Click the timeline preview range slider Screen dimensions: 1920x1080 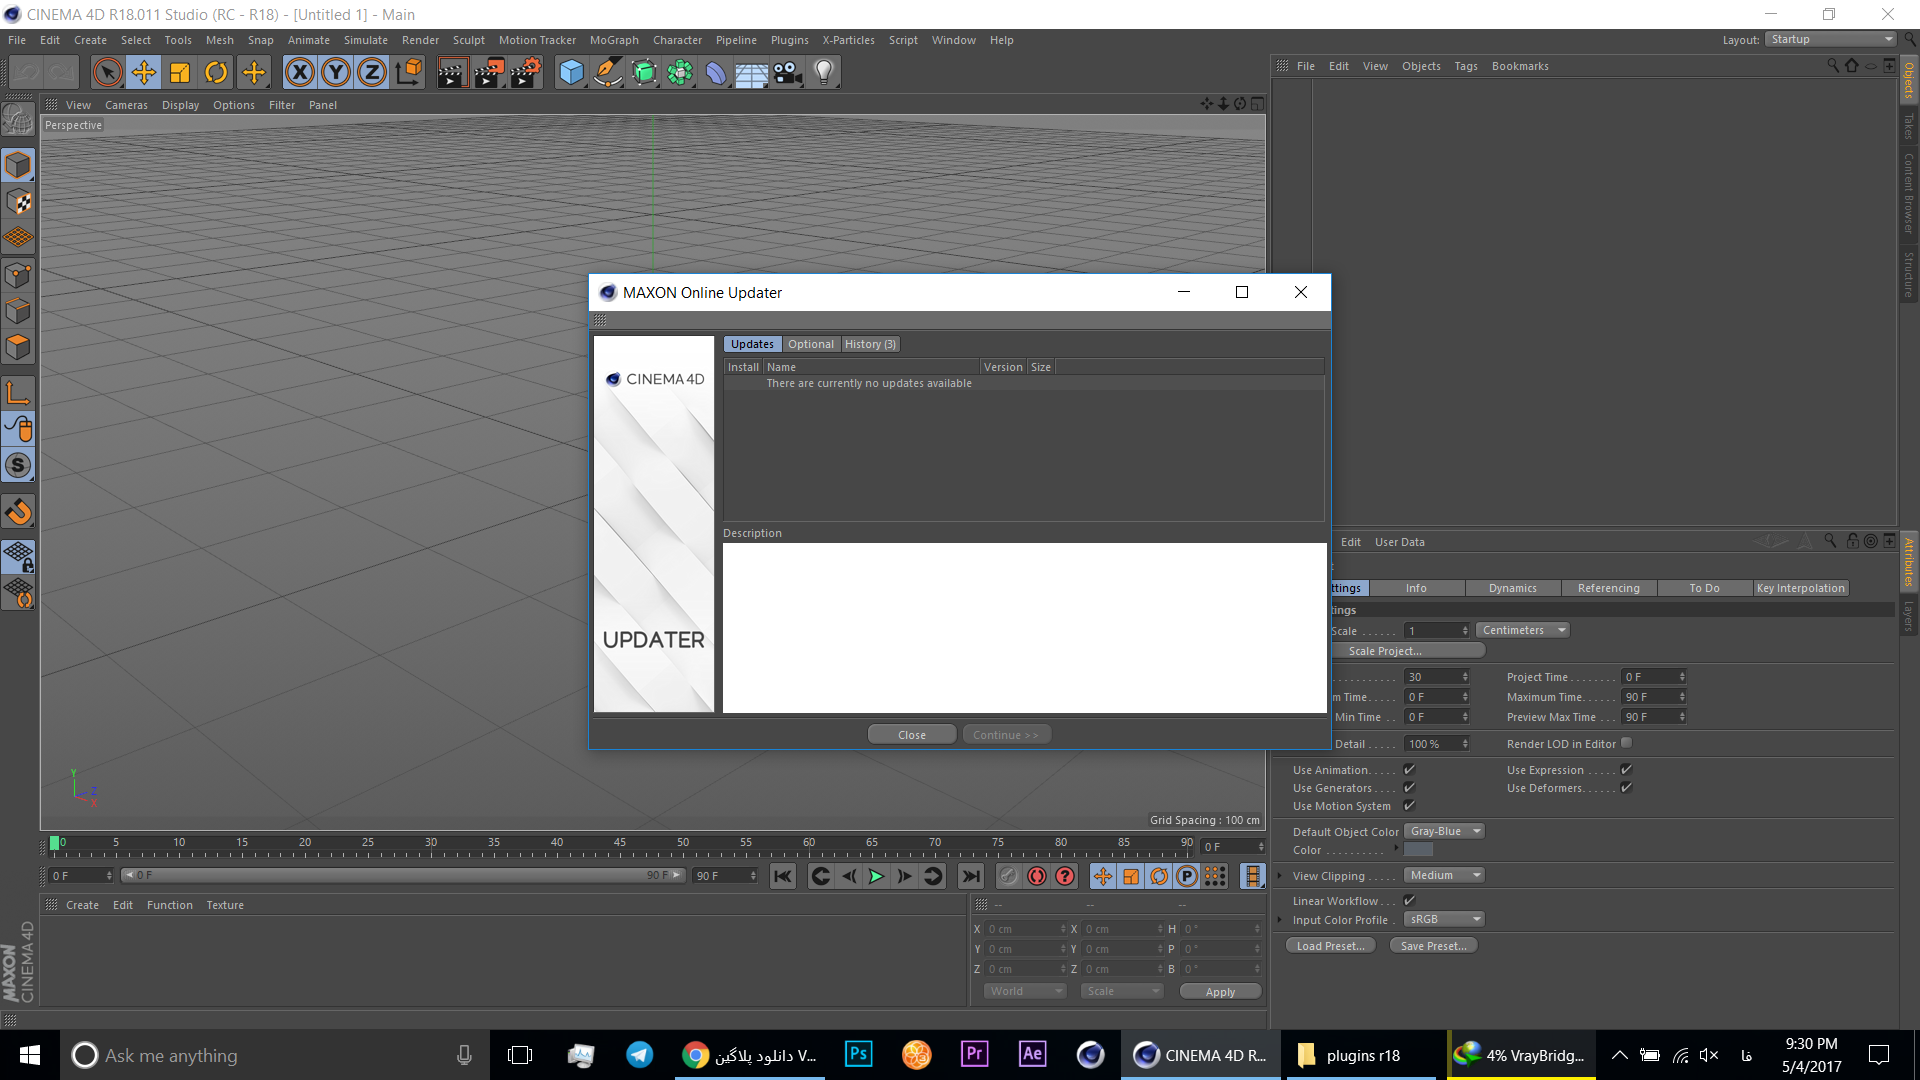[403, 875]
